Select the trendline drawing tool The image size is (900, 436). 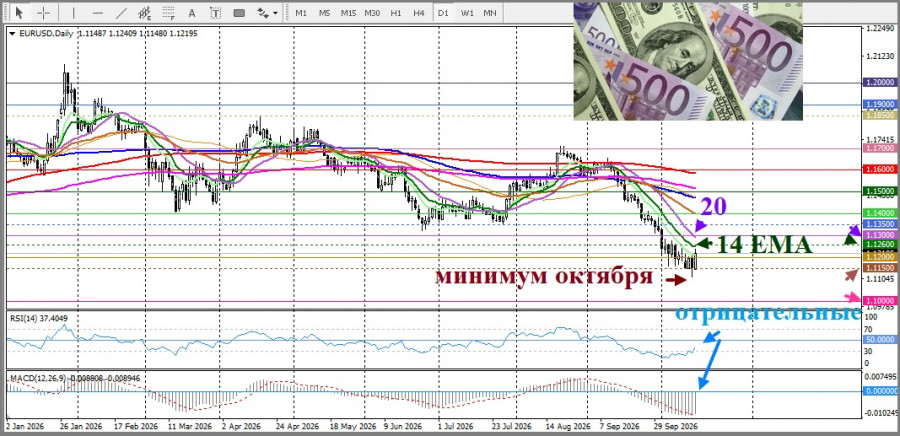pos(121,12)
